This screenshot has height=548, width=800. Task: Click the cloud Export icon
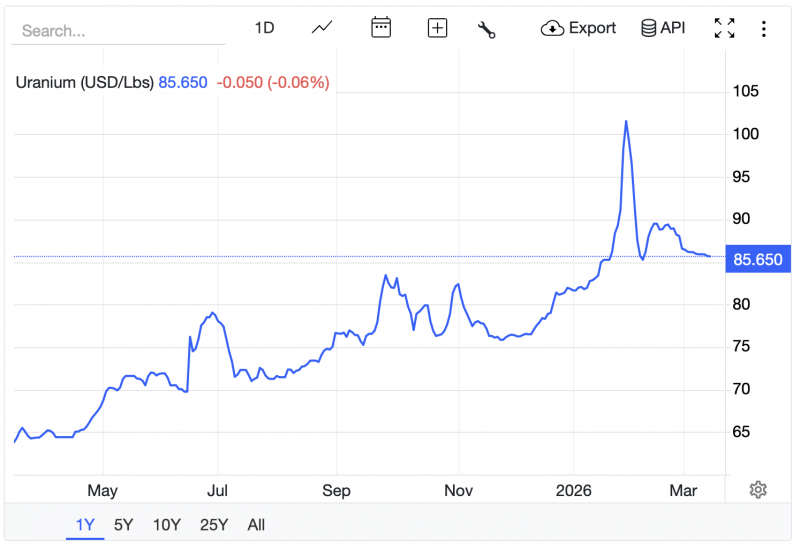(552, 28)
